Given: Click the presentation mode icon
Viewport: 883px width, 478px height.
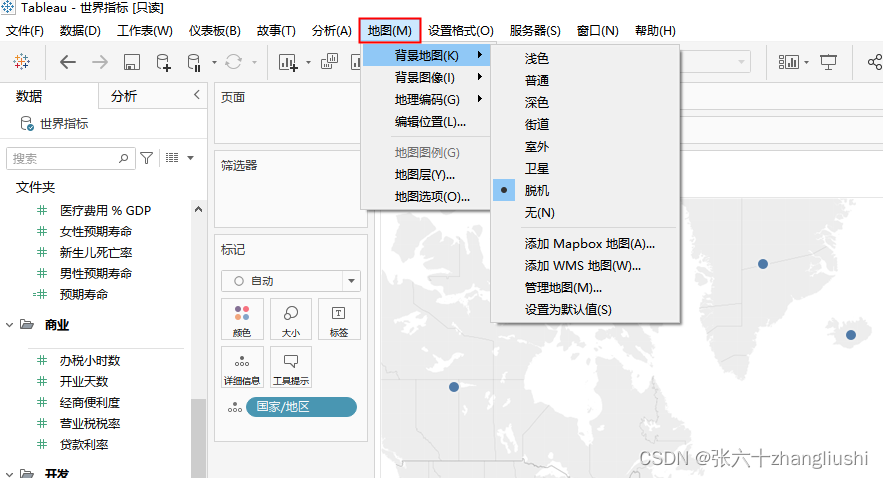Looking at the screenshot, I should pos(828,62).
